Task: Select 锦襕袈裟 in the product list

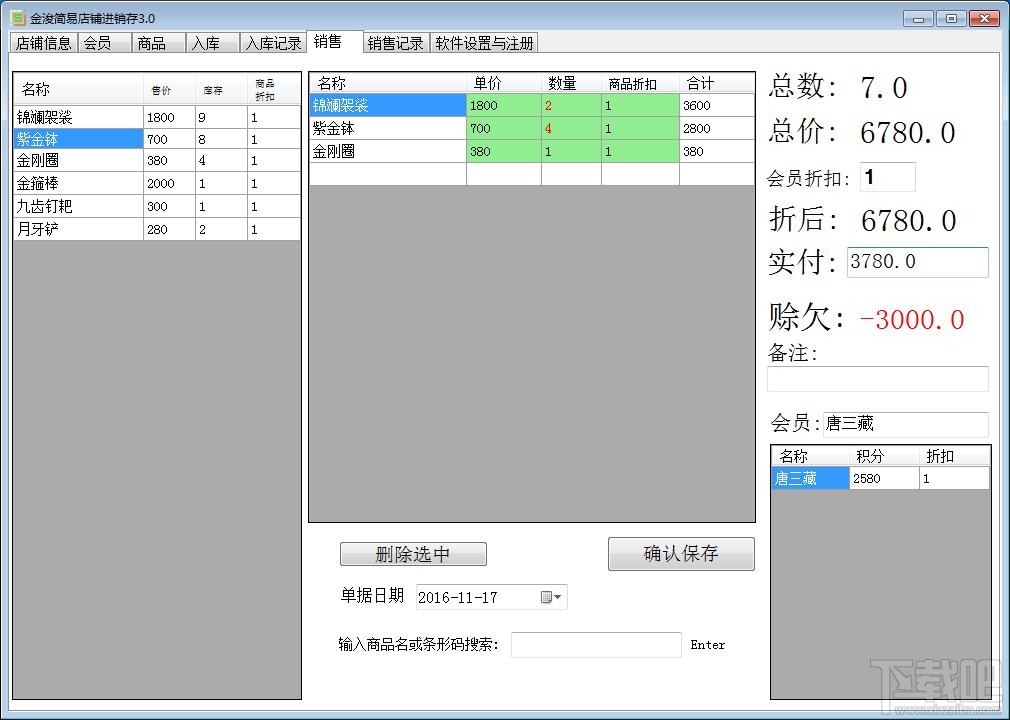Action: point(78,117)
